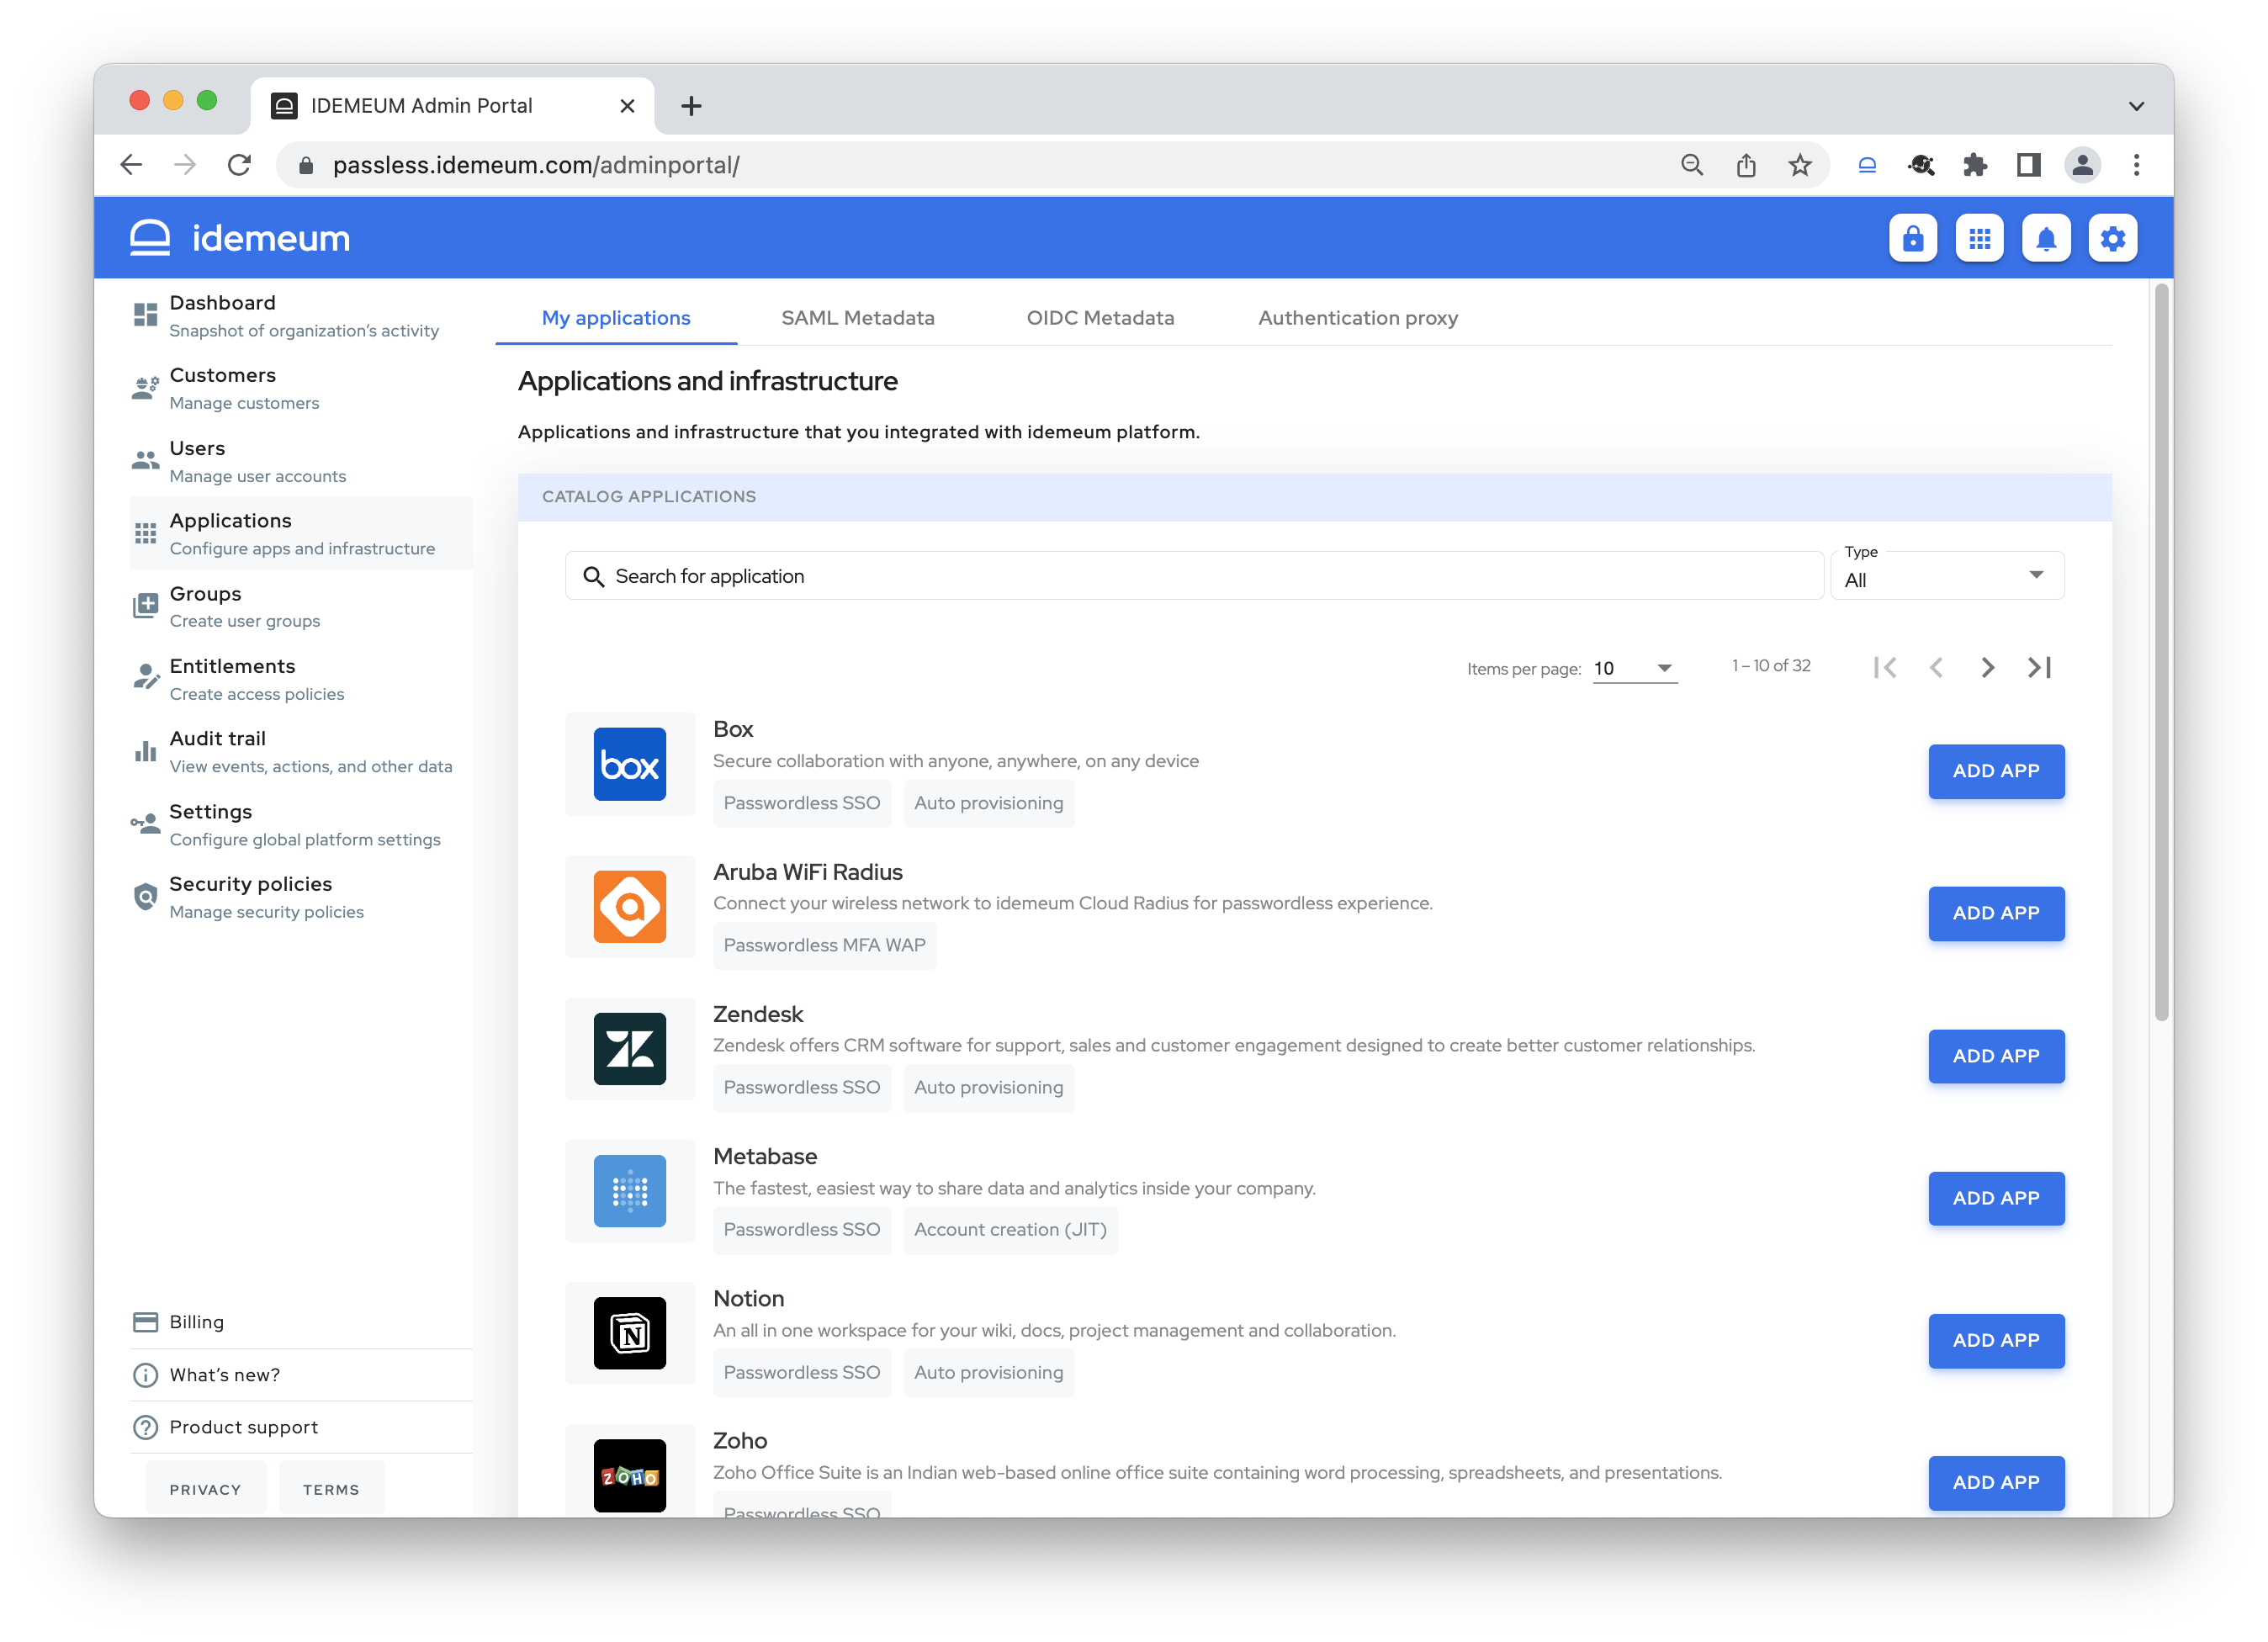
Task: Click the Zoho logo thumbnail
Action: coord(630,1475)
